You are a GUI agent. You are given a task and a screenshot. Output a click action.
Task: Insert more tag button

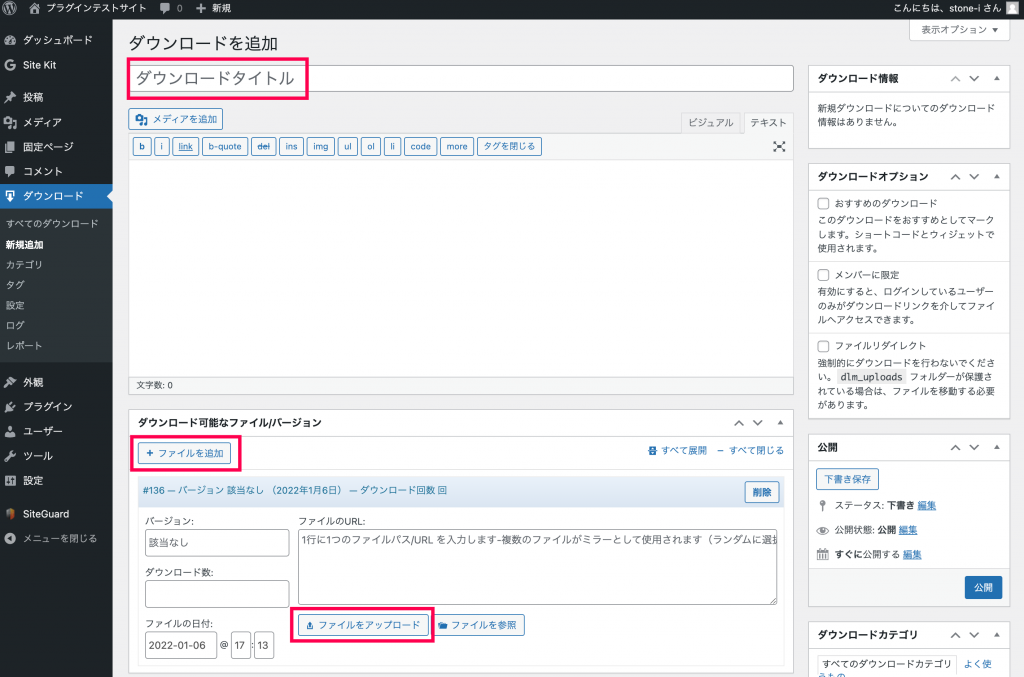(x=457, y=147)
